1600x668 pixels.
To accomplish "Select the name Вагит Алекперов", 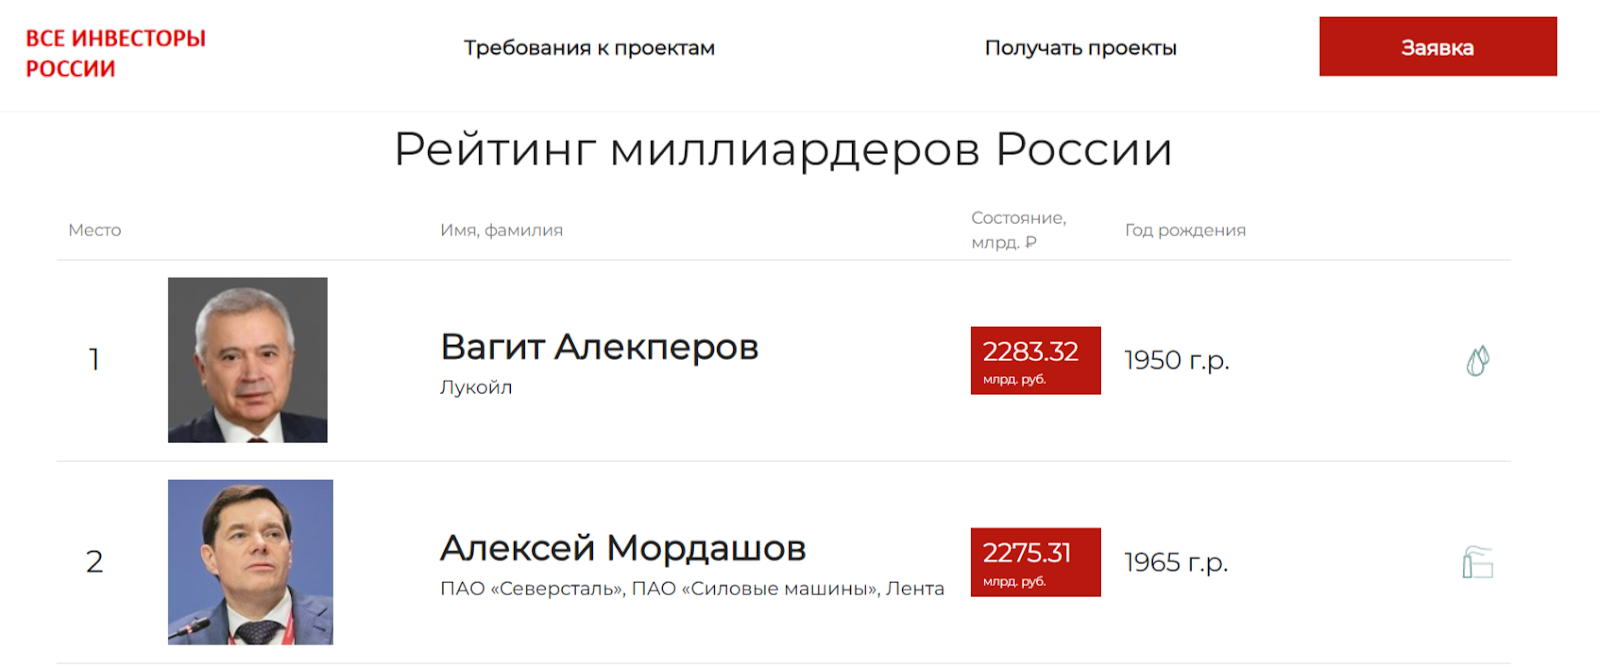I will [x=599, y=347].
